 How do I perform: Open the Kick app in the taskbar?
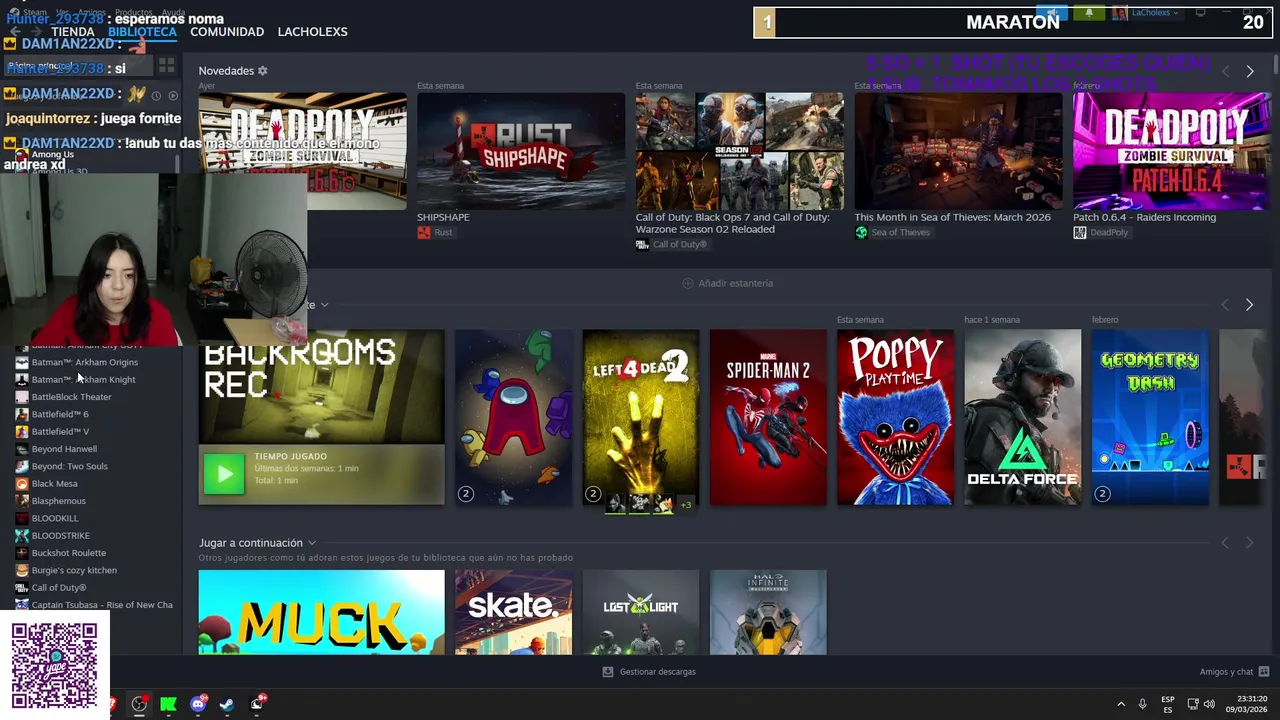[x=168, y=704]
